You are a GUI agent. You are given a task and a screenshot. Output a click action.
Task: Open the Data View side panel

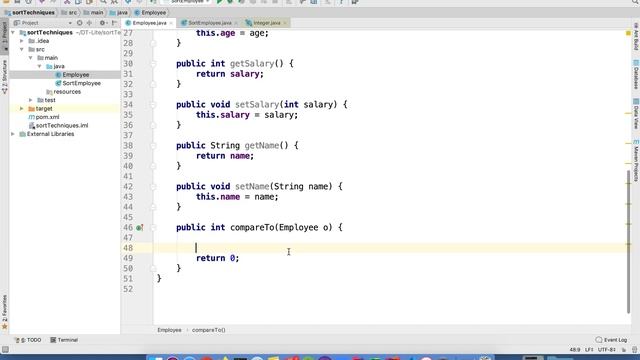pyautogui.click(x=636, y=114)
